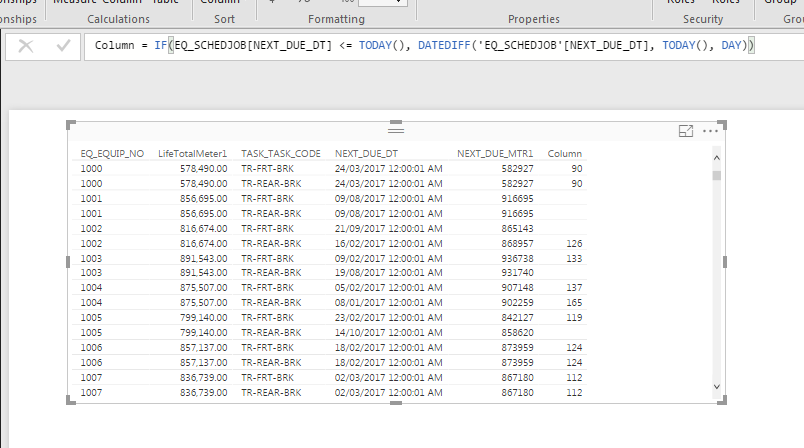Select the cell with value 907148
This screenshot has height=448, width=804.
click(x=517, y=288)
